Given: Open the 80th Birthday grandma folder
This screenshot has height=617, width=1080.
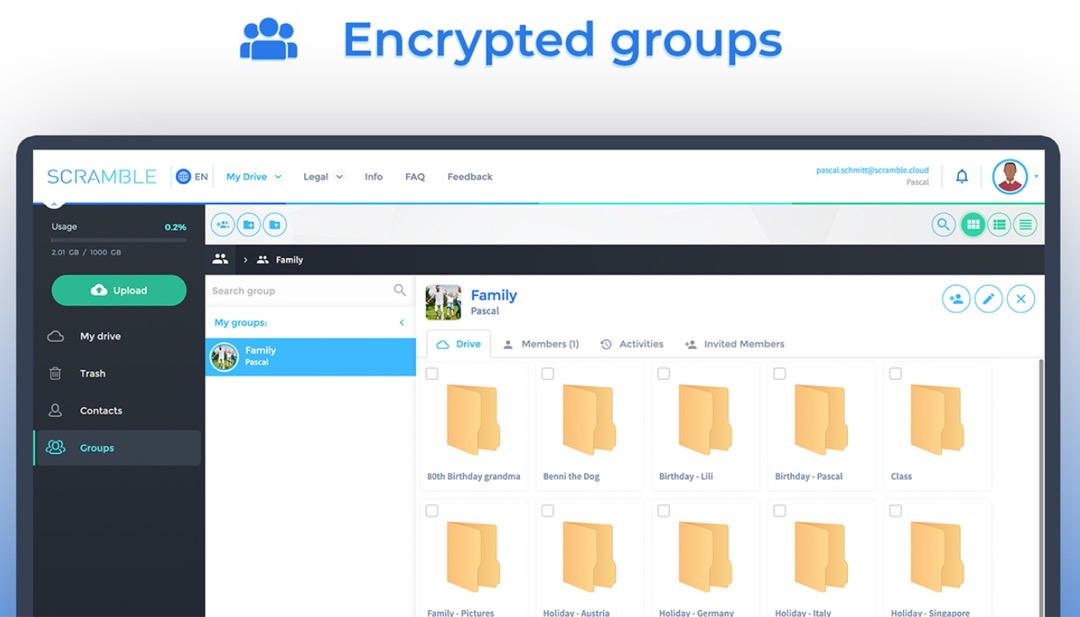Looking at the screenshot, I should tap(473, 427).
